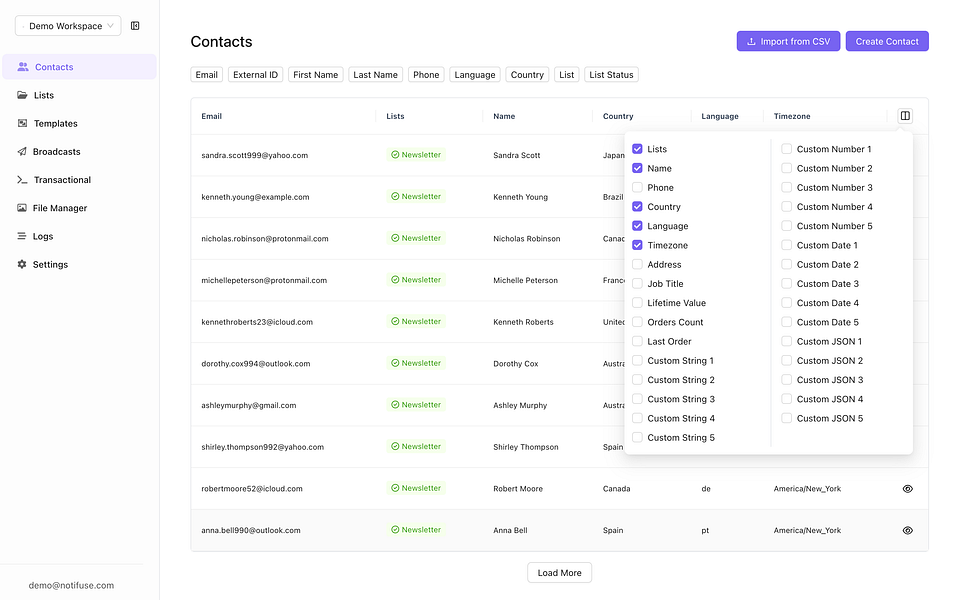Check the Custom Number 1 checkbox
Image resolution: width=958 pixels, height=600 pixels.
click(786, 148)
